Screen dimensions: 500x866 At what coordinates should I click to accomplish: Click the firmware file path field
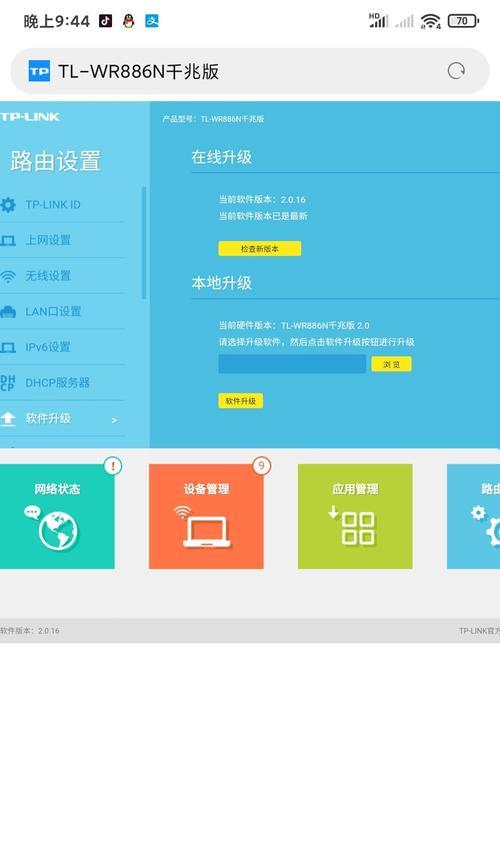(292, 364)
